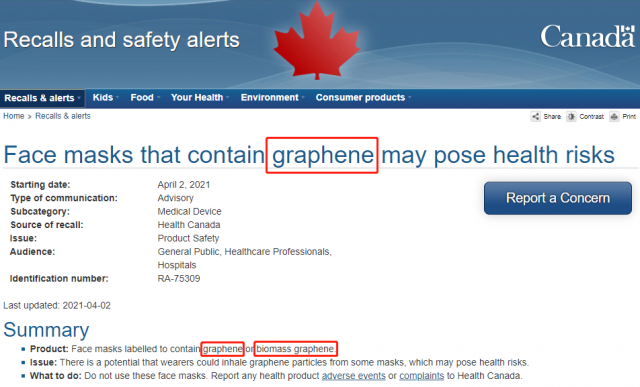
Task: Click the Face masks graphene page heading
Action: point(309,155)
